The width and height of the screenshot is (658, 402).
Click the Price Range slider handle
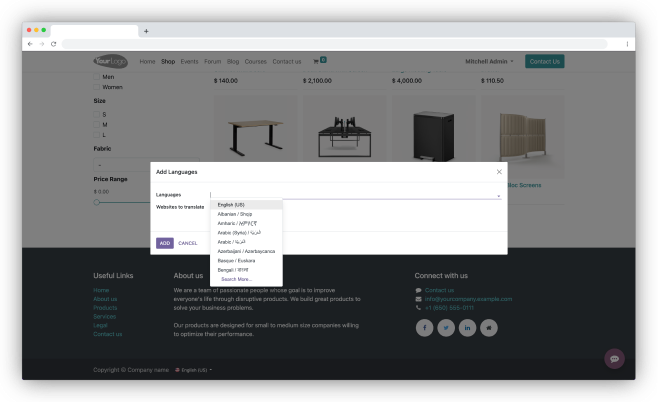[x=97, y=202]
